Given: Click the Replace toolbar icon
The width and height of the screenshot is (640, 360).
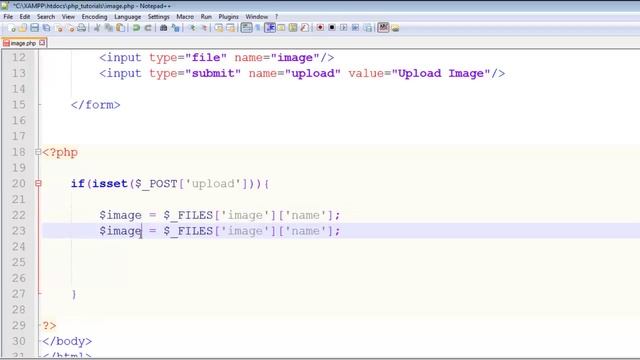Looking at the screenshot, I should (176, 28).
